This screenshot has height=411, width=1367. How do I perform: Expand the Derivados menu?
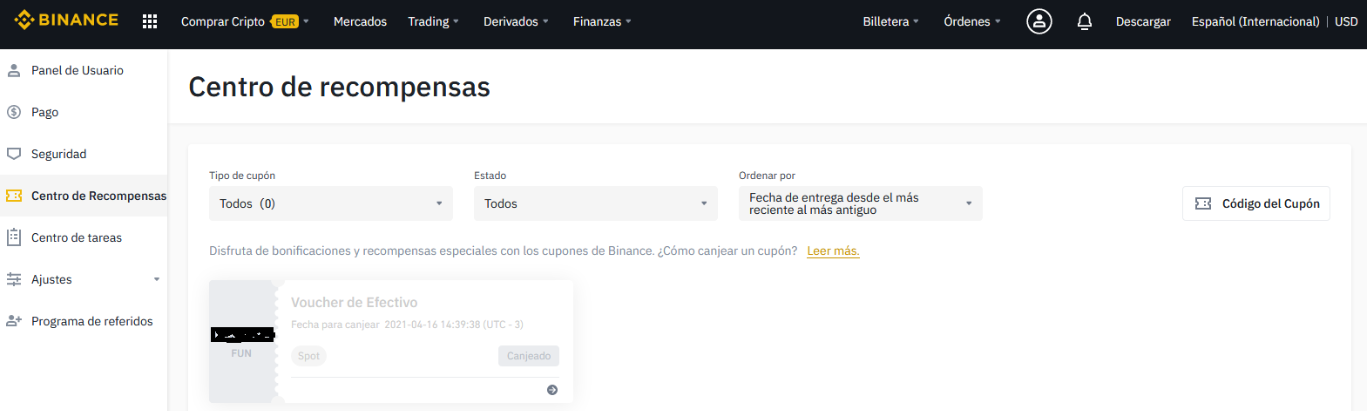[516, 21]
